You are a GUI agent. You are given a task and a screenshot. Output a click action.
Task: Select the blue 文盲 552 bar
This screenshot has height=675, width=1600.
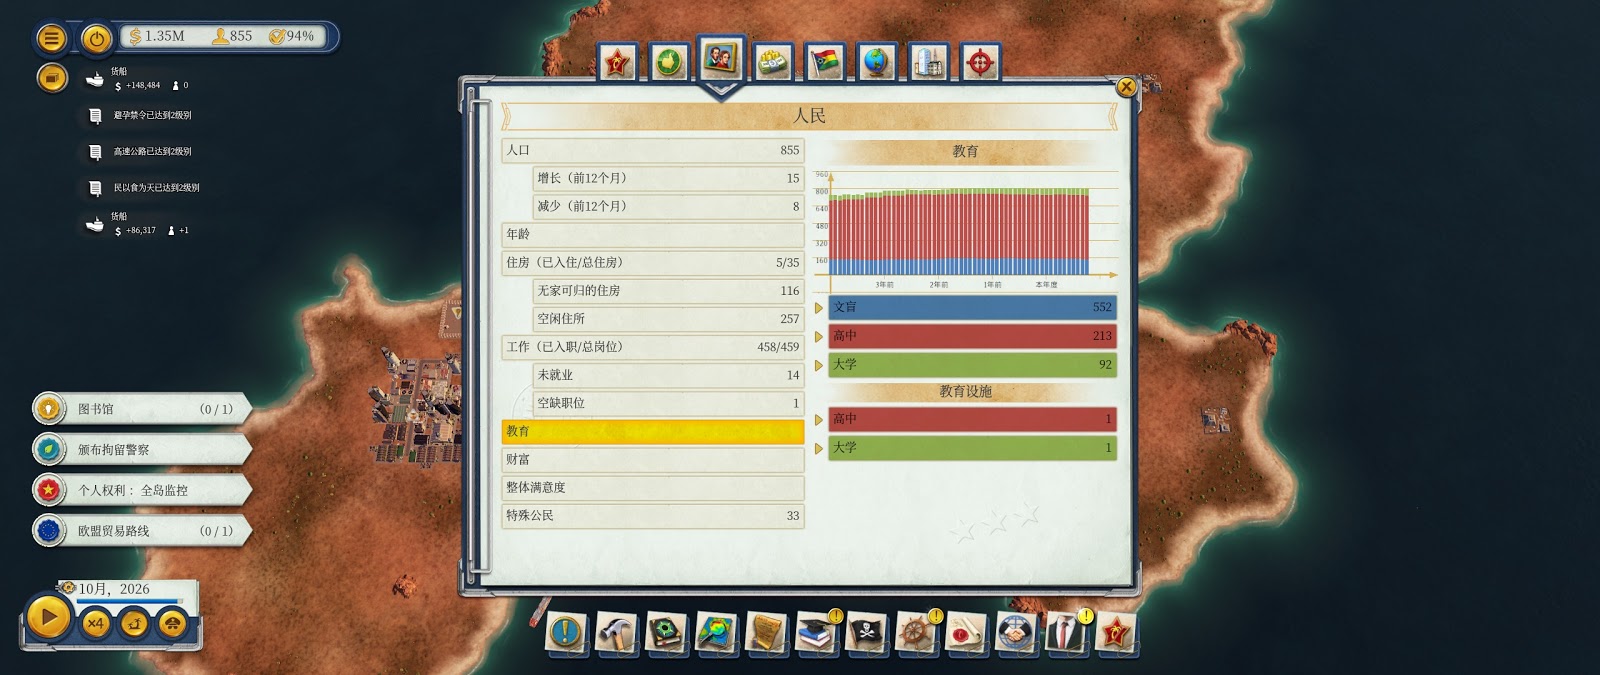(x=972, y=308)
